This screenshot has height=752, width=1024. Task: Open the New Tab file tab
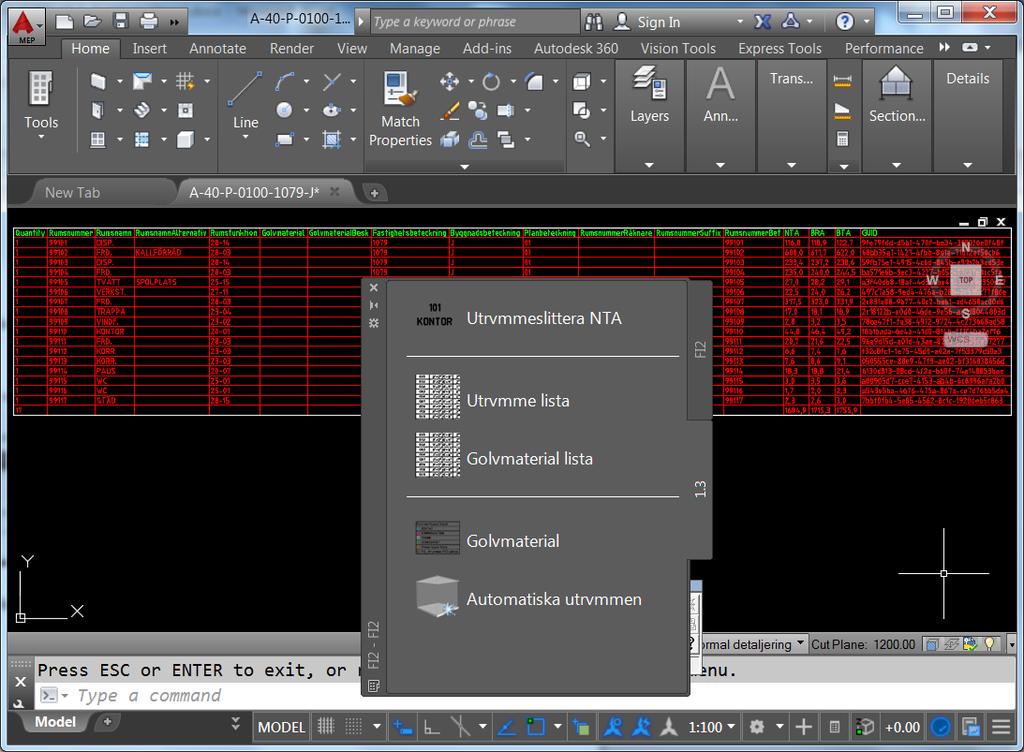72,193
